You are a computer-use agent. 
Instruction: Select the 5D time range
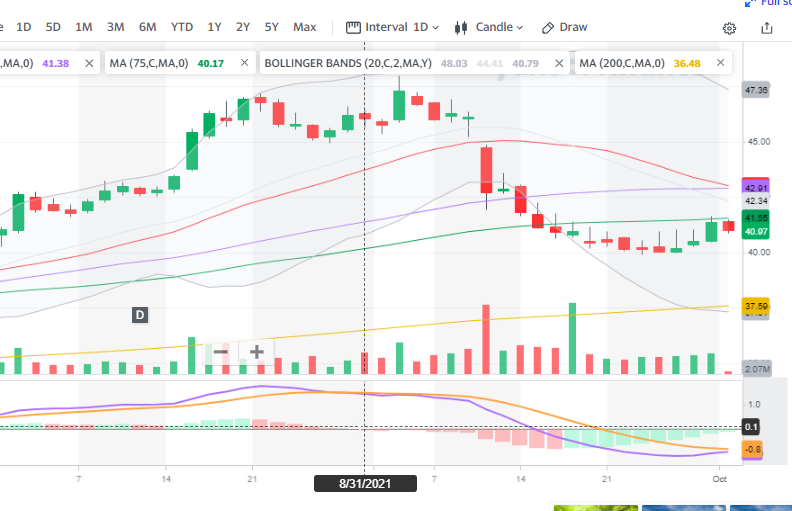click(x=53, y=27)
